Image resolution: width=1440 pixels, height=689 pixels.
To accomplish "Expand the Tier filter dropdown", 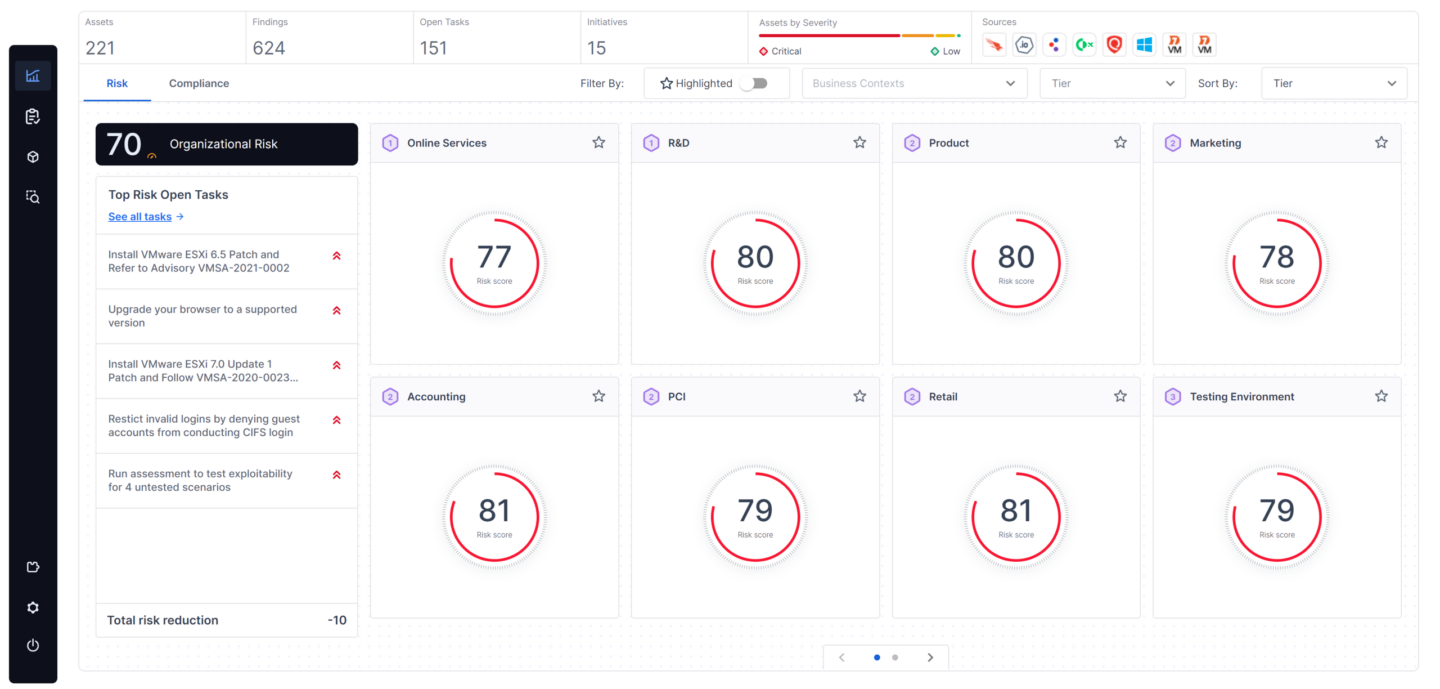I will 1112,84.
